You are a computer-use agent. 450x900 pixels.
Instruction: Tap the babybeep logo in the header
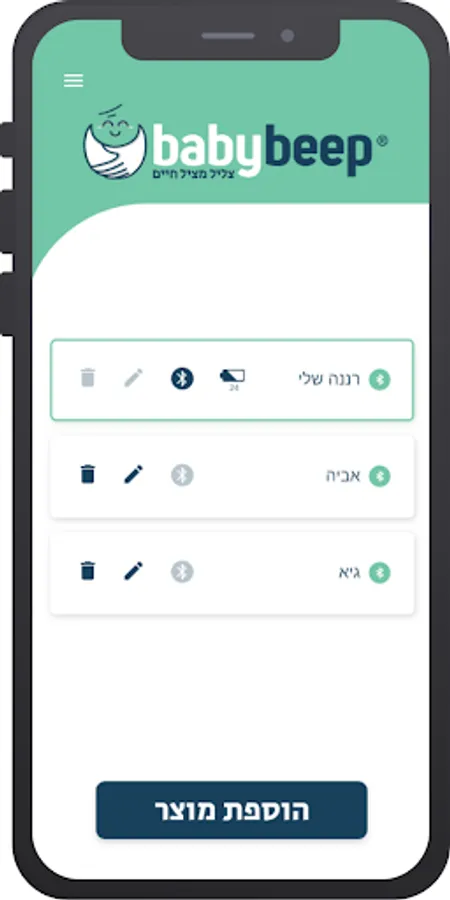coord(235,142)
